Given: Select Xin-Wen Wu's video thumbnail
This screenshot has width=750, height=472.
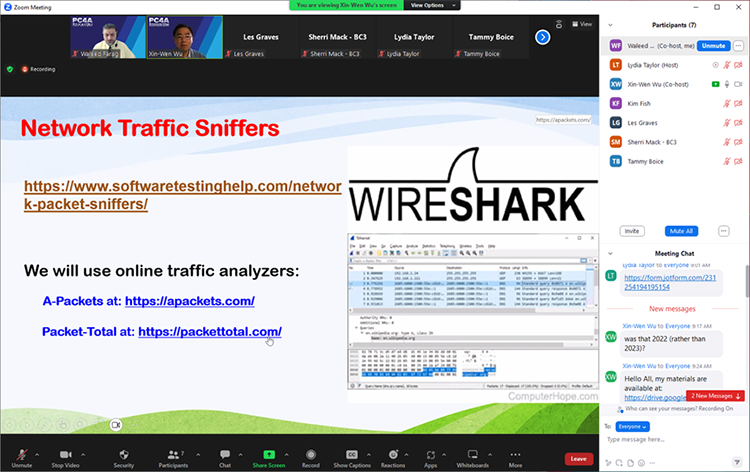Looking at the screenshot, I should (x=185, y=37).
